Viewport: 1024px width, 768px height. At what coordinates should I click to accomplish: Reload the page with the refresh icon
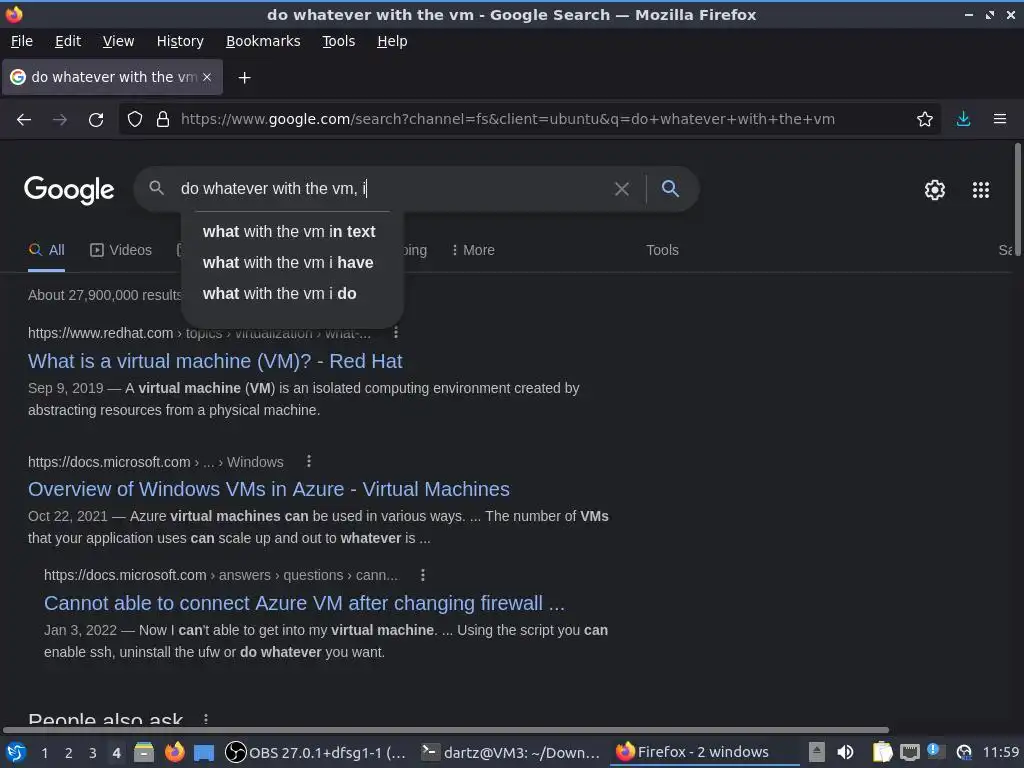(96, 120)
